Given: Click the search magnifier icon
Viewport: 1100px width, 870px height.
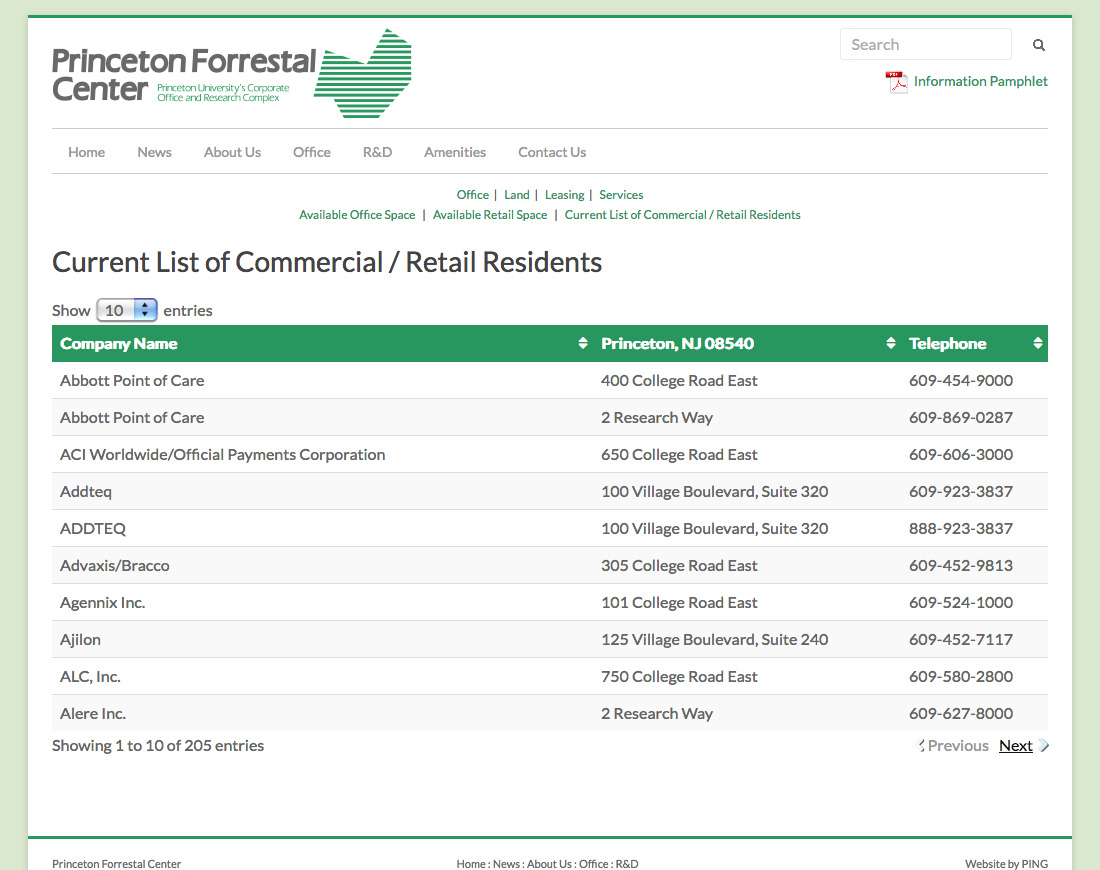Looking at the screenshot, I should point(1039,45).
